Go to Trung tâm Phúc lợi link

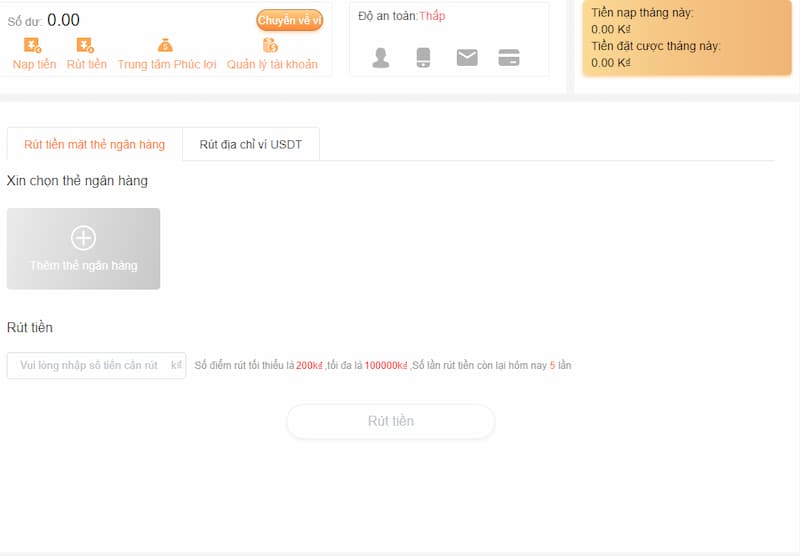click(166, 65)
